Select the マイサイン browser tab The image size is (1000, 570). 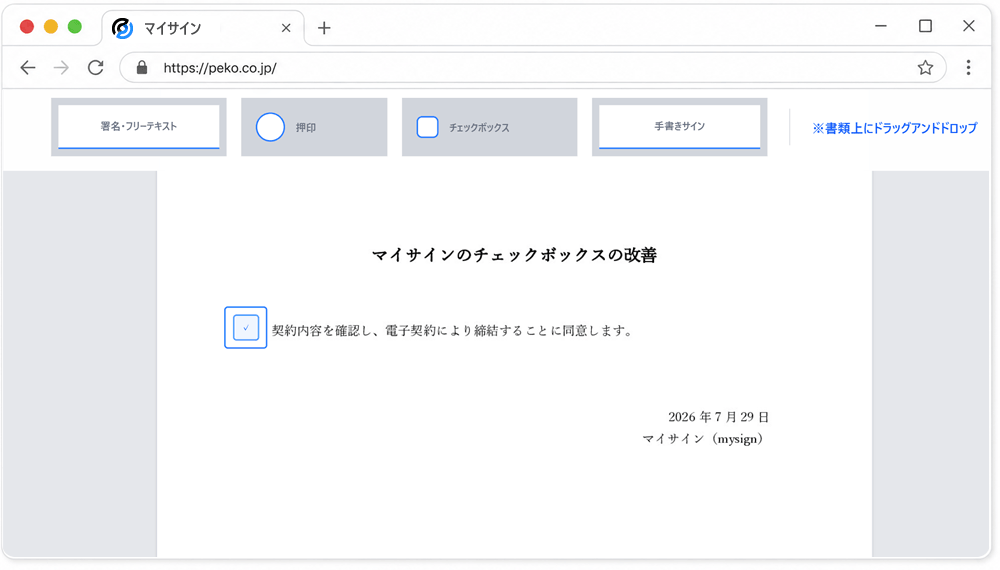point(203,28)
